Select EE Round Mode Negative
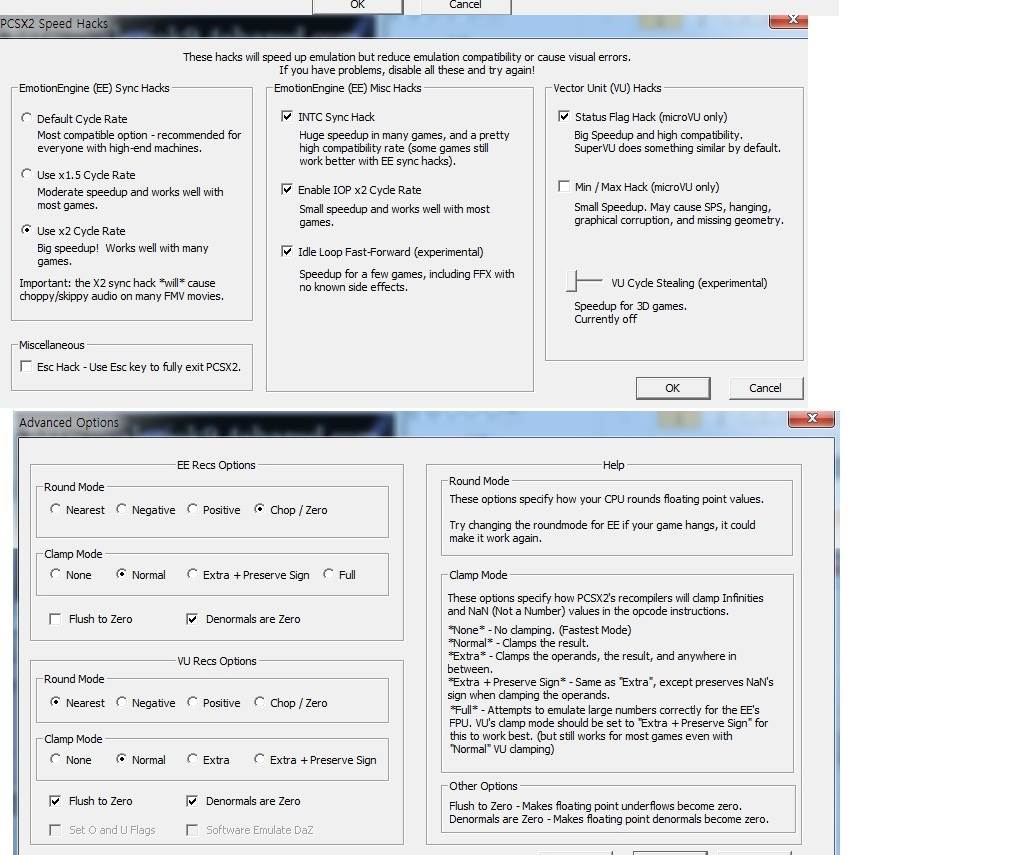 121,509
